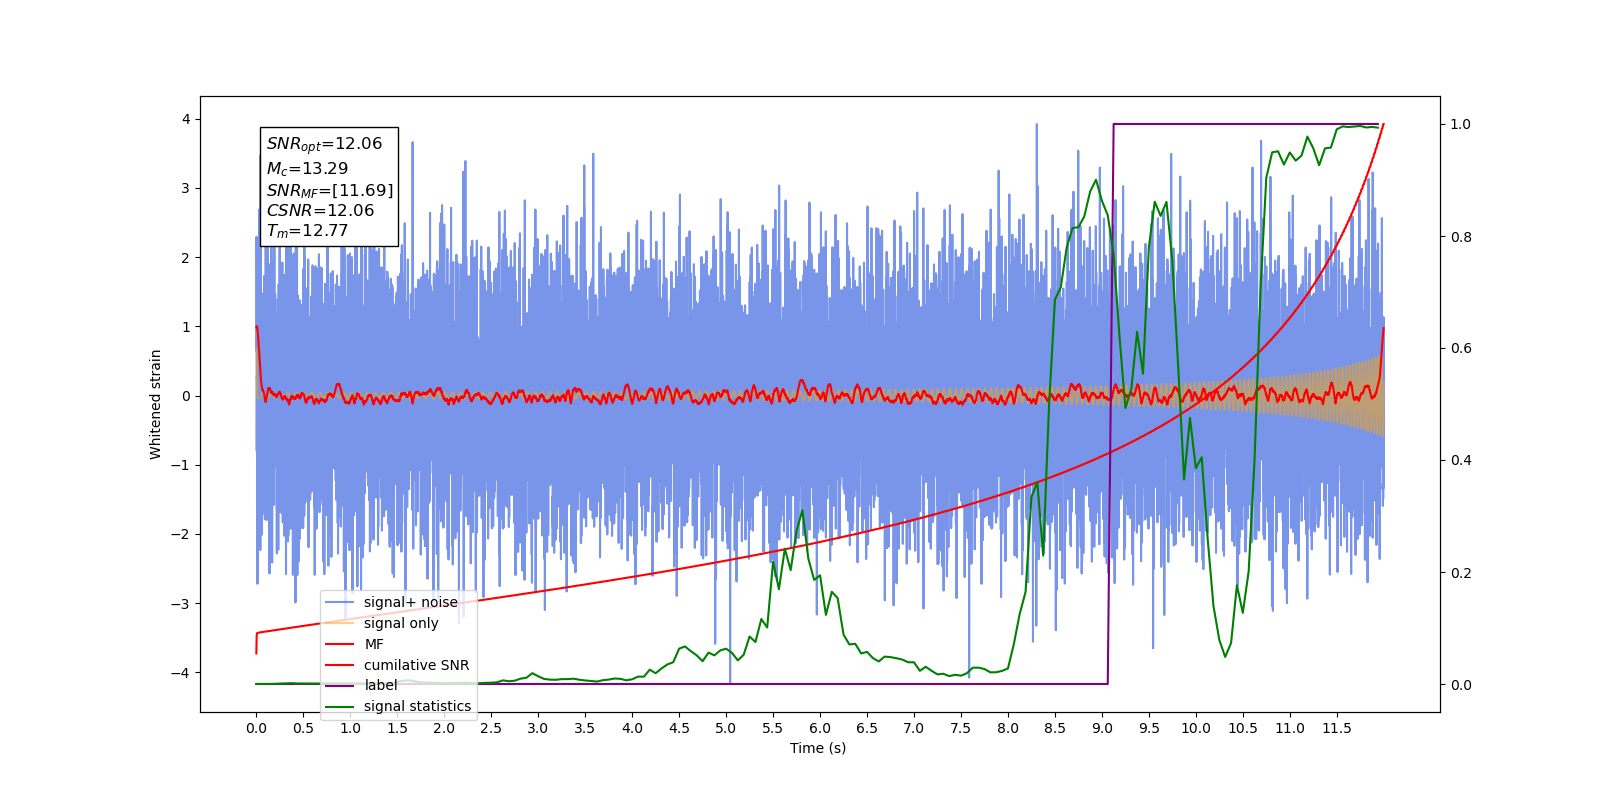Select the Tm=12.77 annotation line
The width and height of the screenshot is (1600, 800).
[x=307, y=231]
